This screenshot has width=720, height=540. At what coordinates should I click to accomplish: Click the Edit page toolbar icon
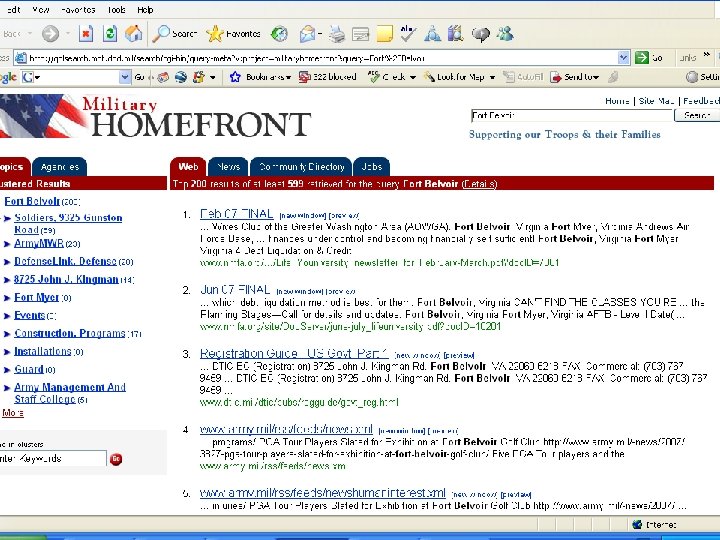pos(360,34)
